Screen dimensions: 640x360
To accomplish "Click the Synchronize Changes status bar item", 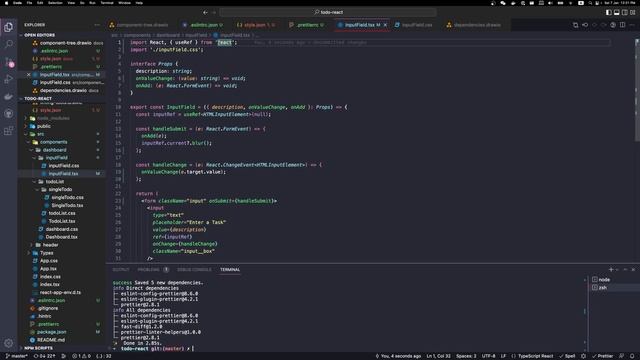I will pos(44,356).
